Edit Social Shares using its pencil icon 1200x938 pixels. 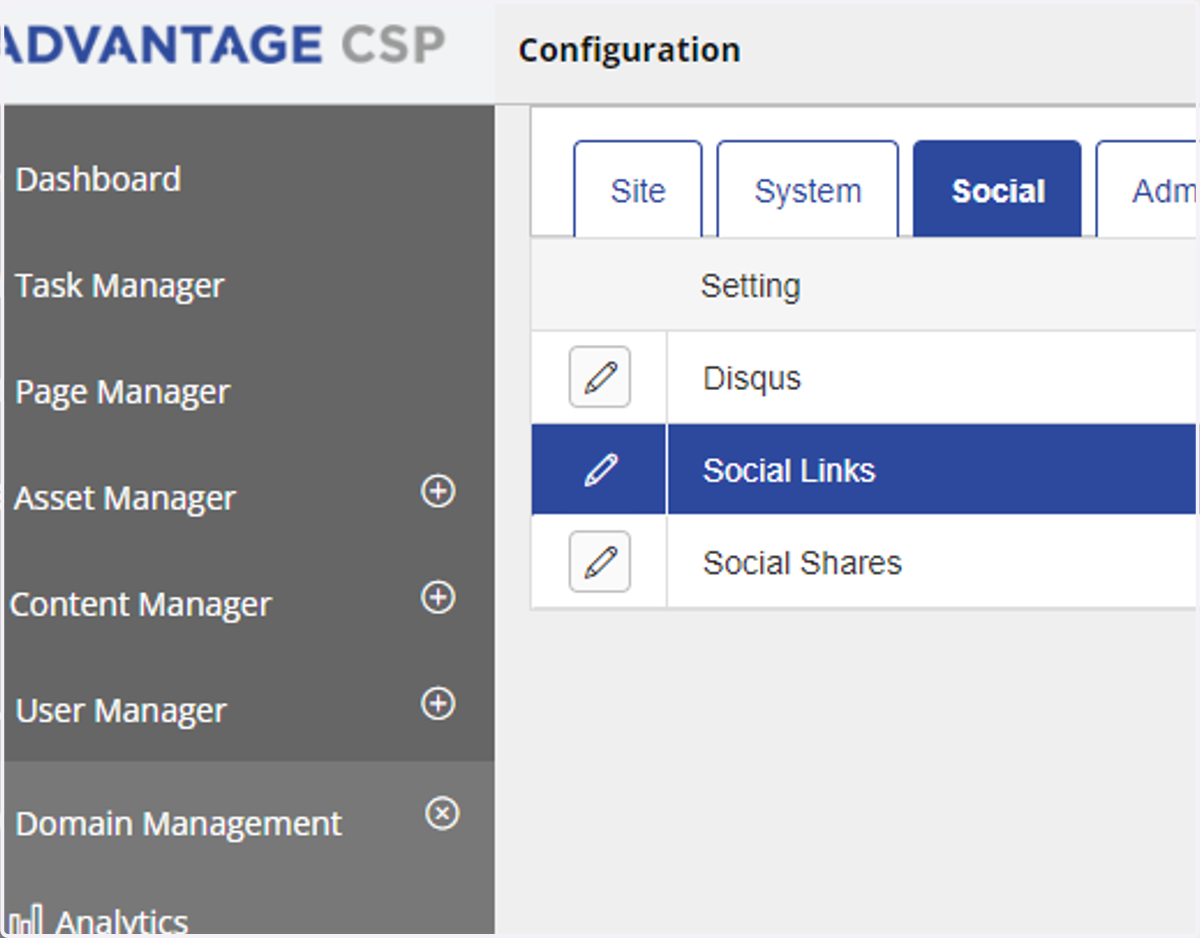(x=599, y=561)
